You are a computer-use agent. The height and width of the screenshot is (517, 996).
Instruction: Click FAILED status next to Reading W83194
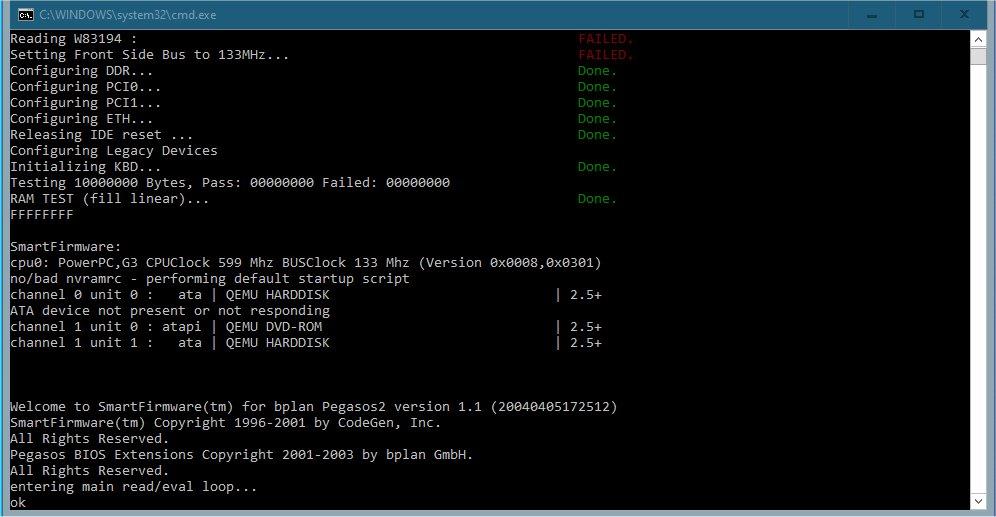click(x=605, y=39)
